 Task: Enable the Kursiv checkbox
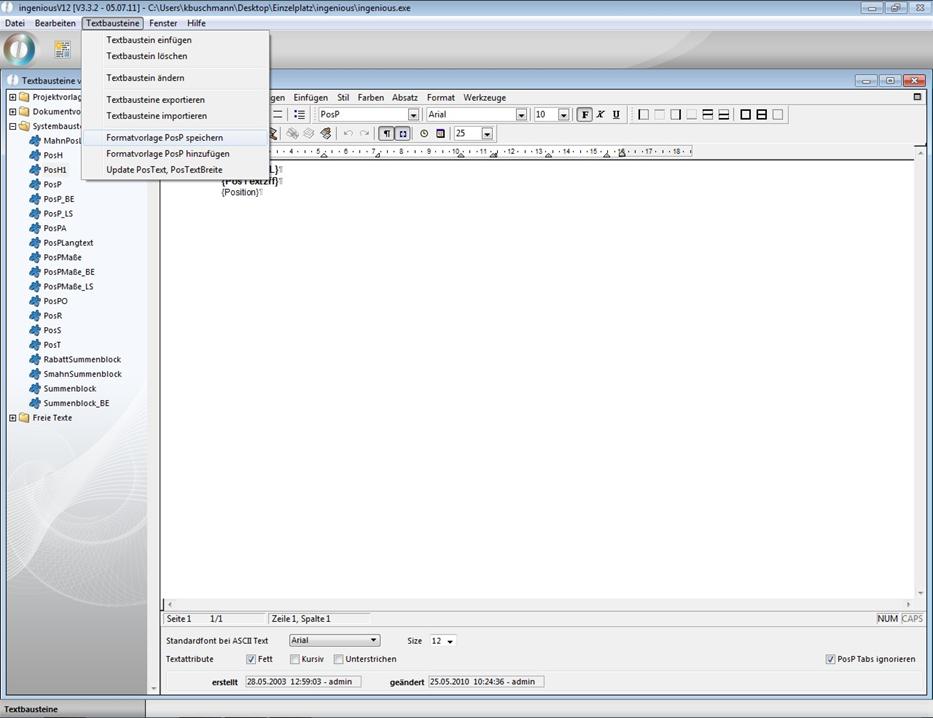pyautogui.click(x=295, y=659)
